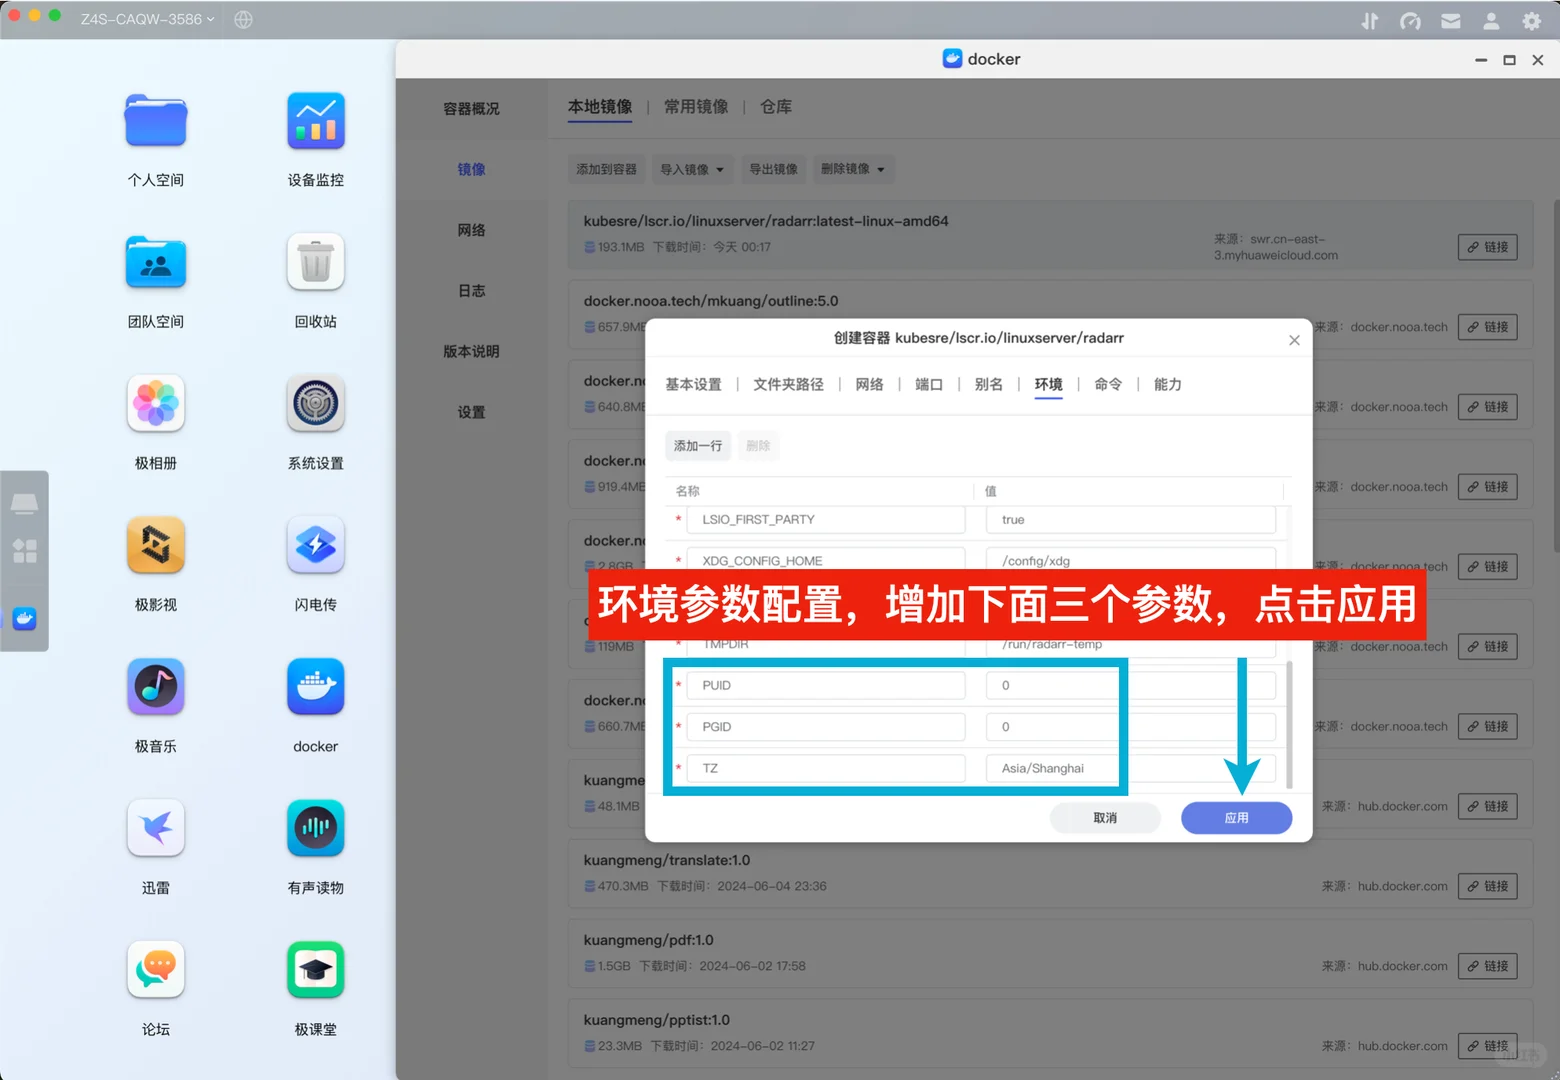The image size is (1560, 1080).
Task: Expand the 删除镜像 dropdown
Action: click(x=852, y=169)
